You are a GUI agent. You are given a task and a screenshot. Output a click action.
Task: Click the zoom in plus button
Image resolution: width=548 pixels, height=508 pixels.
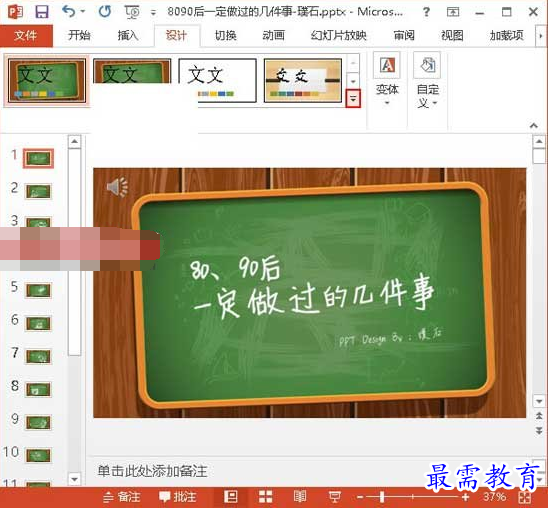[465, 496]
